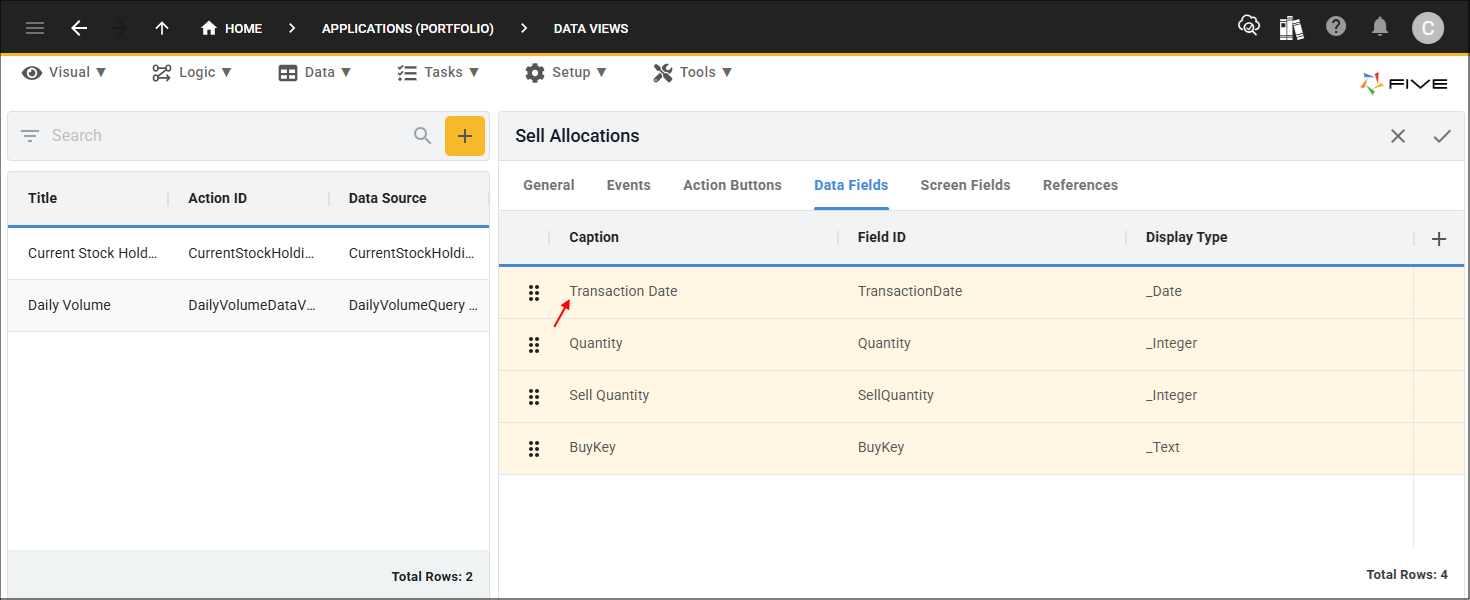Sort by Data Source column header

[388, 198]
